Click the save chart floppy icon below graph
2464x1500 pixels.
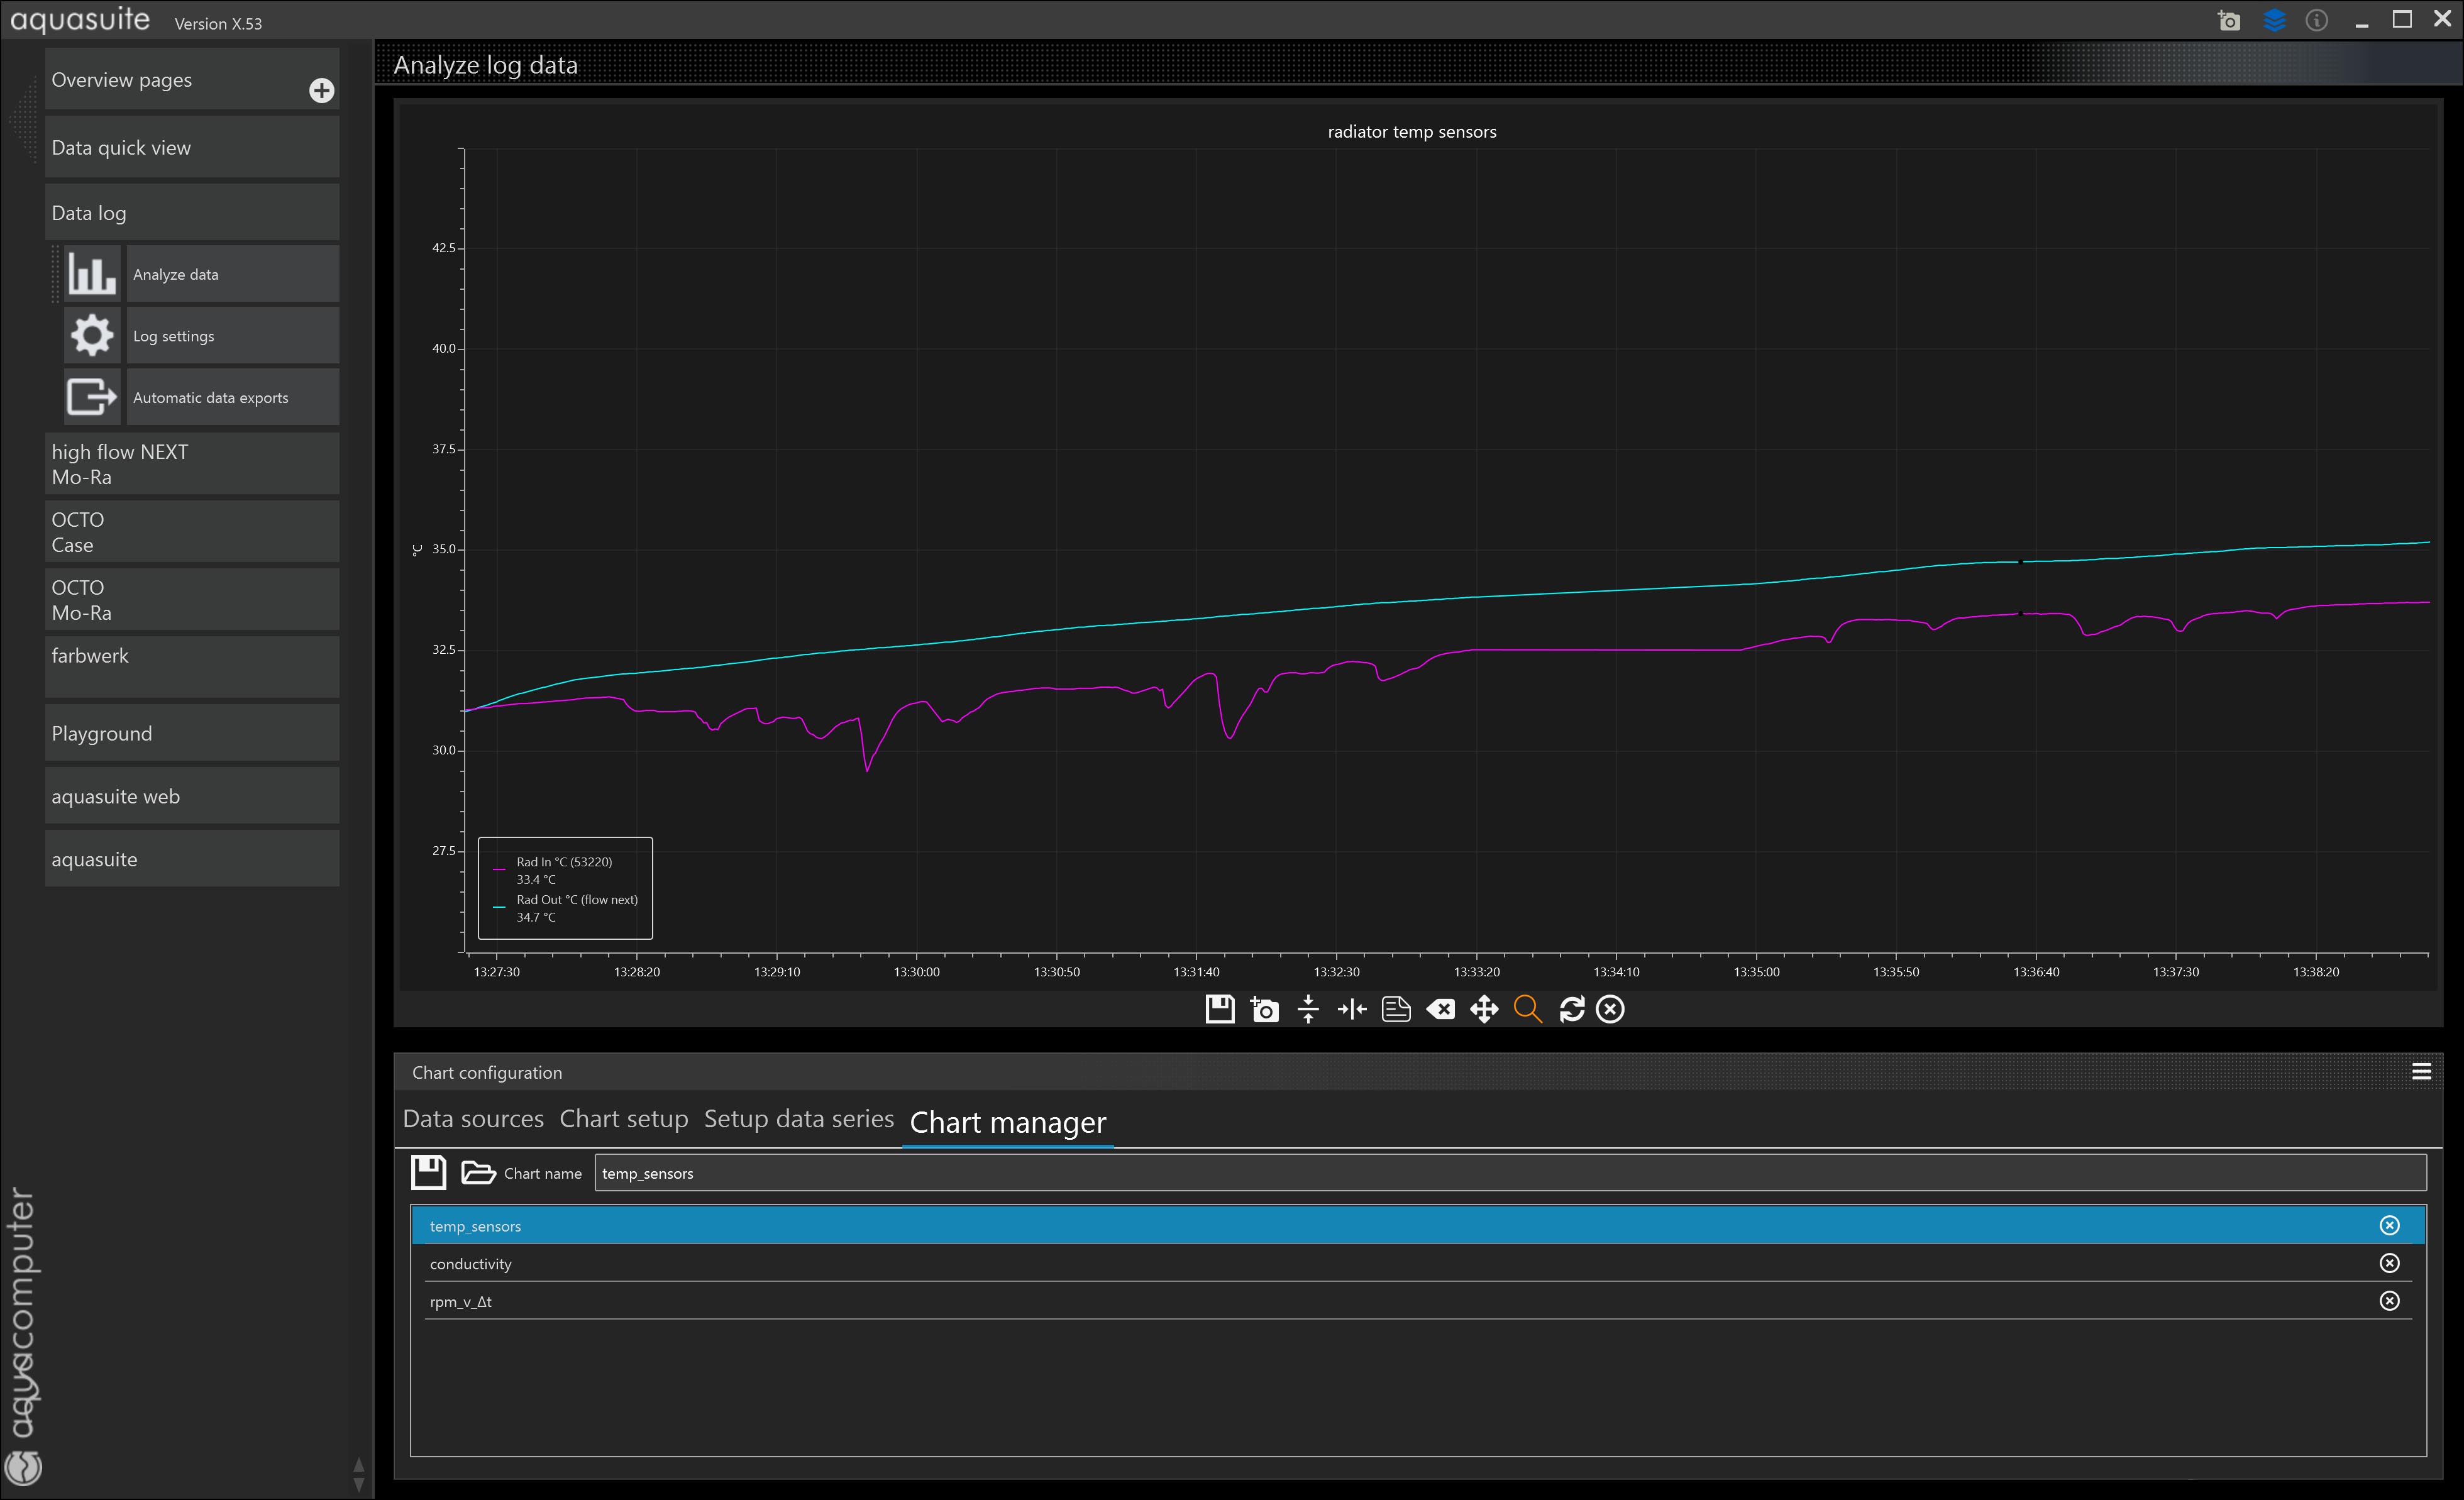tap(1219, 1009)
